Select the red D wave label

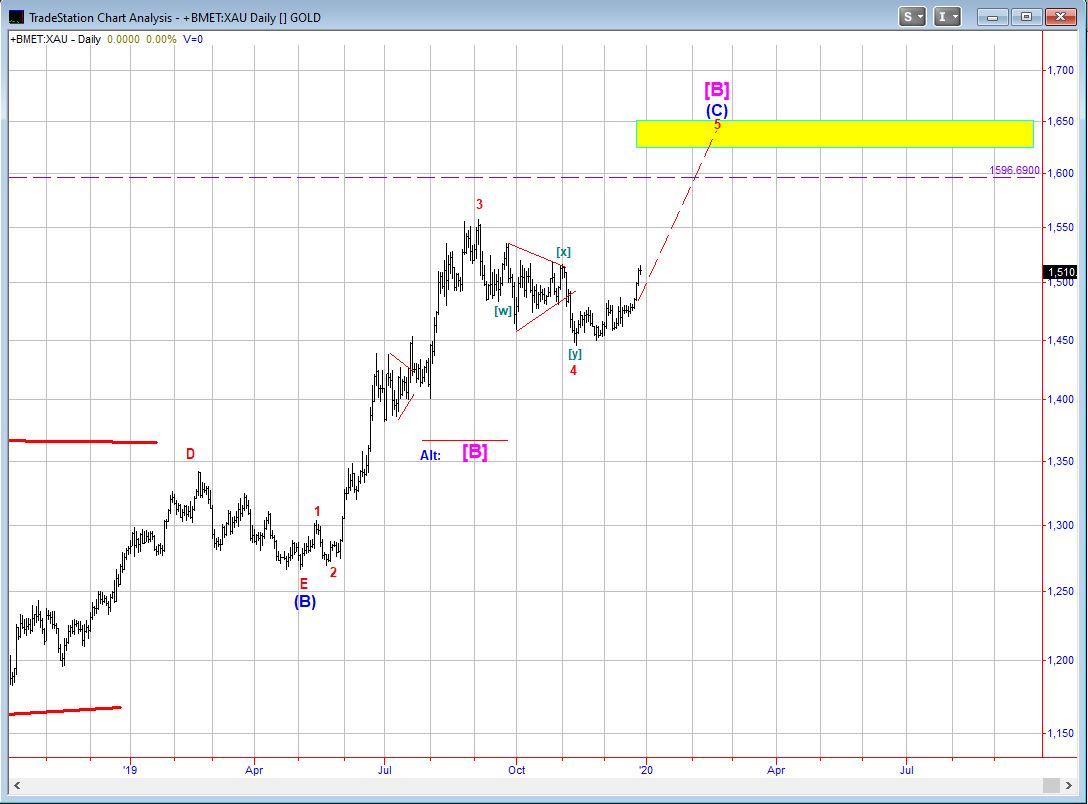(x=190, y=454)
